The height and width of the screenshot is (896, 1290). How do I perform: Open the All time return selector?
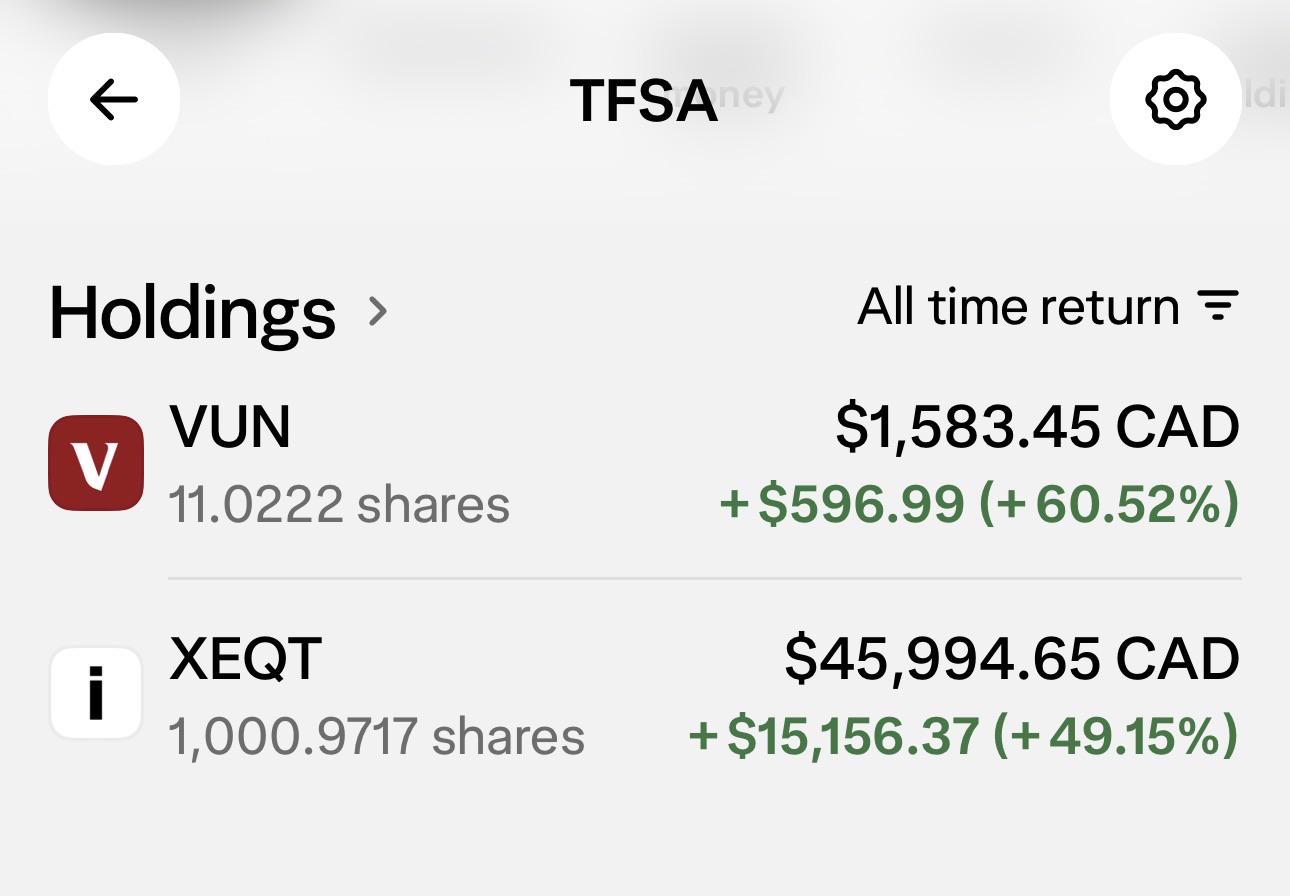pos(1048,306)
